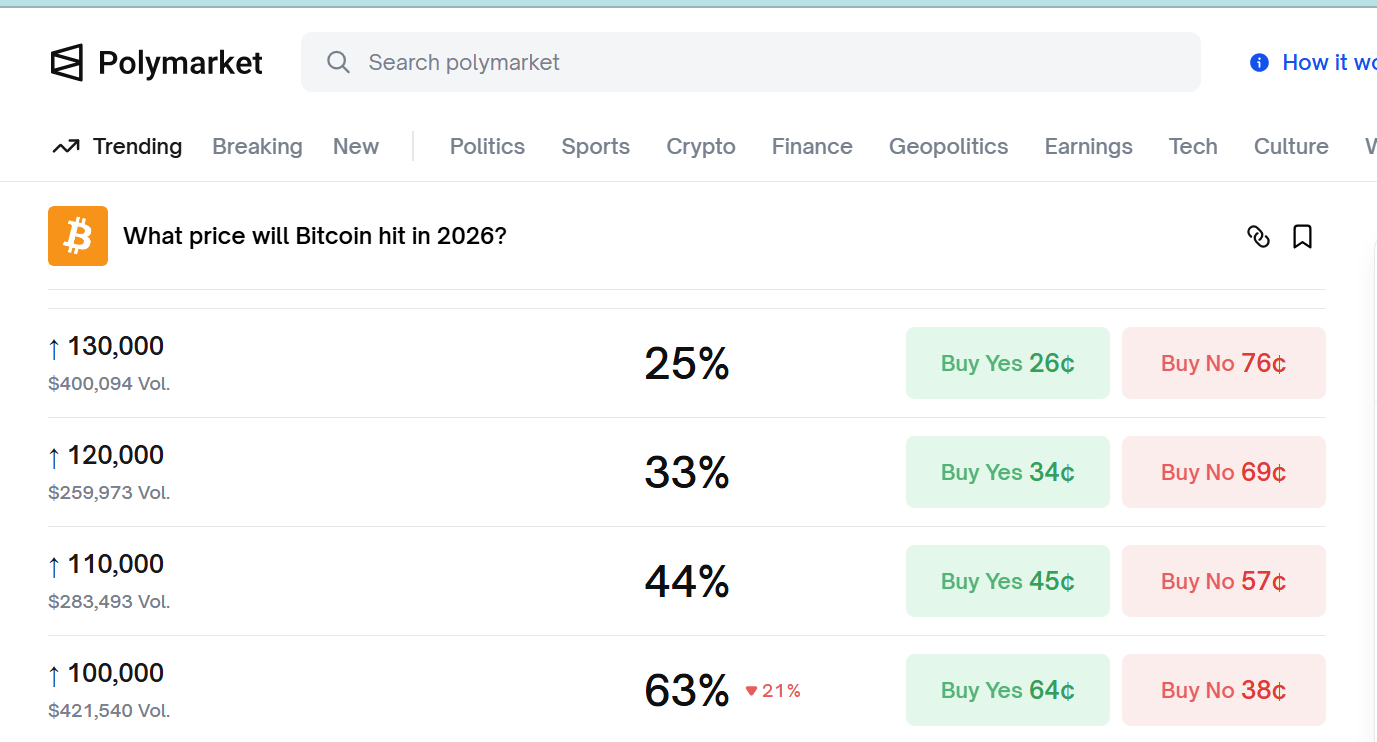Open the Geopolitics category
Viewport: 1377px width, 742px height.
tap(948, 147)
